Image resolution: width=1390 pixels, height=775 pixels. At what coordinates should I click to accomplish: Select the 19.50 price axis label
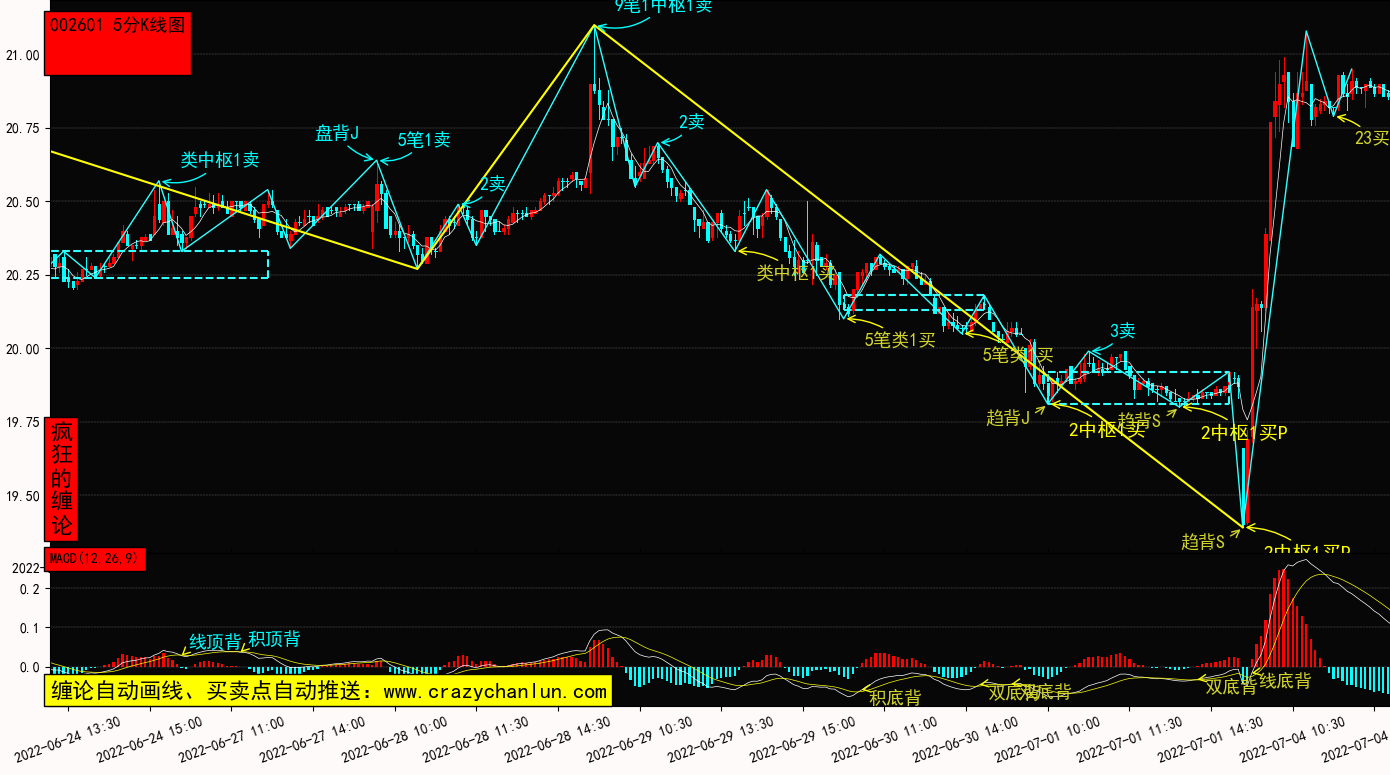22,496
